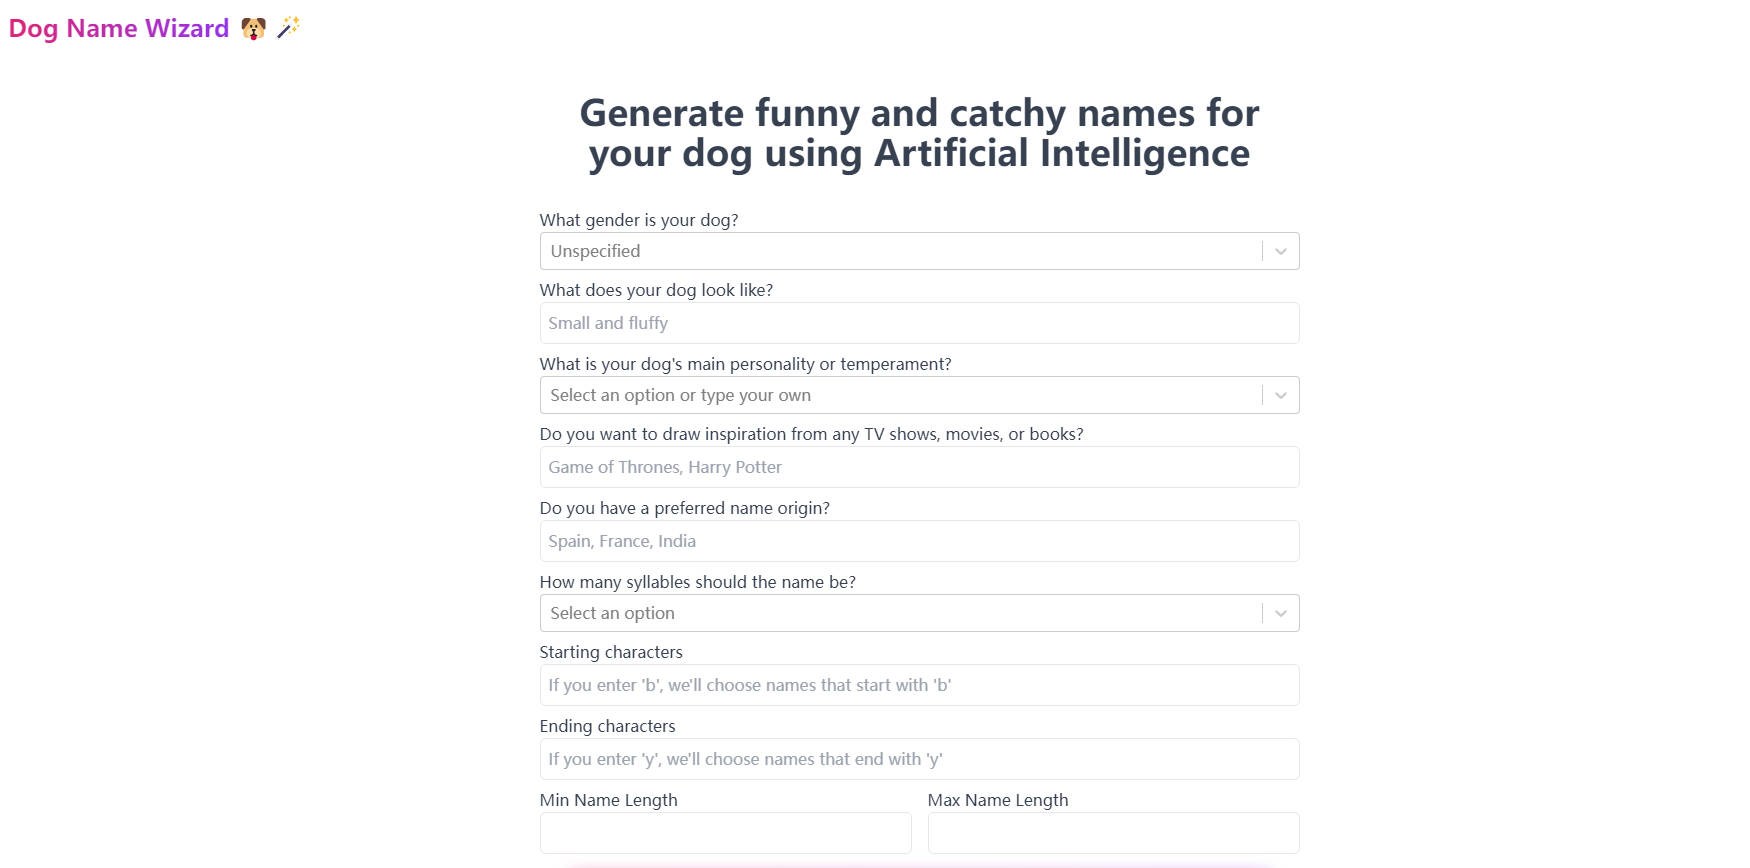Click the label asking what gender is your dog

[638, 220]
